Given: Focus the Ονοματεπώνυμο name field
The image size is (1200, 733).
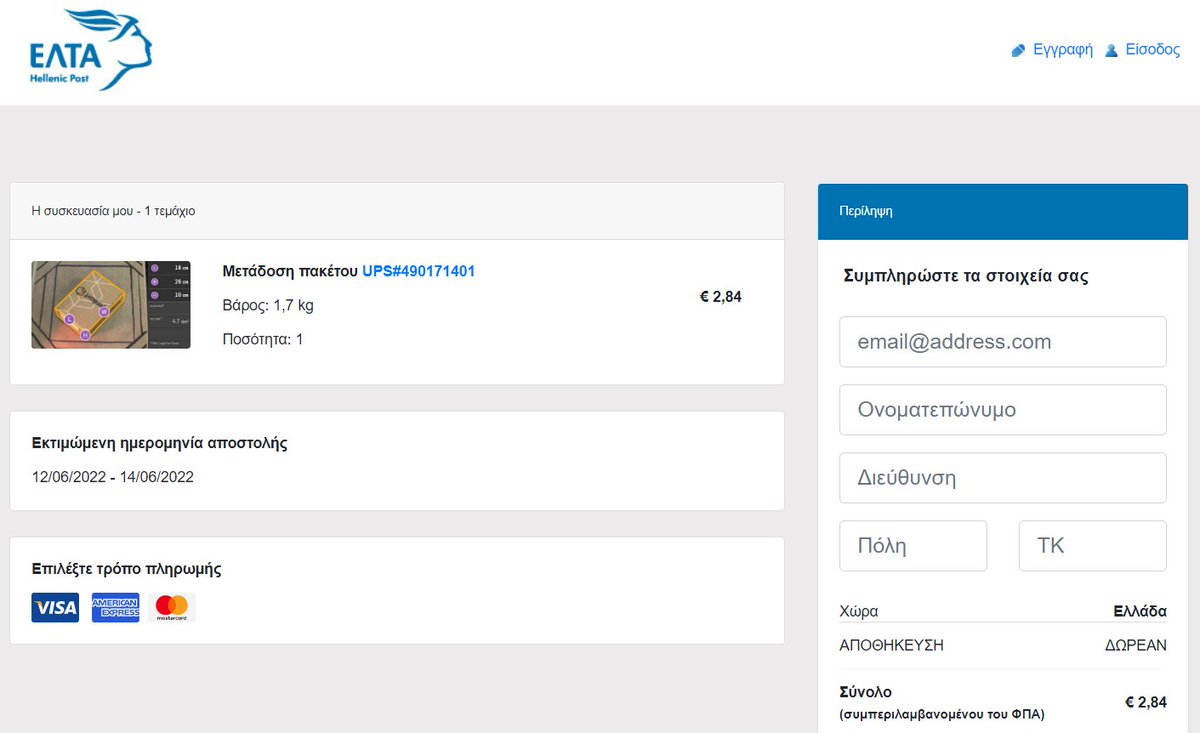Looking at the screenshot, I should pyautogui.click(x=1003, y=410).
